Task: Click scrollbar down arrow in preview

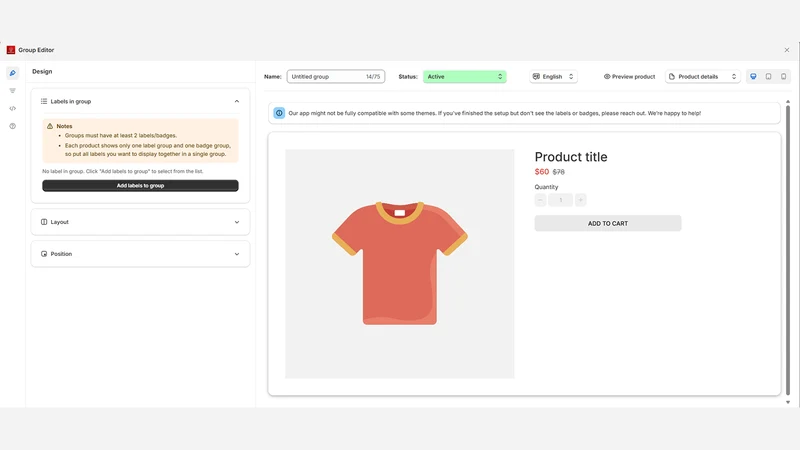Action: pyautogui.click(x=788, y=402)
